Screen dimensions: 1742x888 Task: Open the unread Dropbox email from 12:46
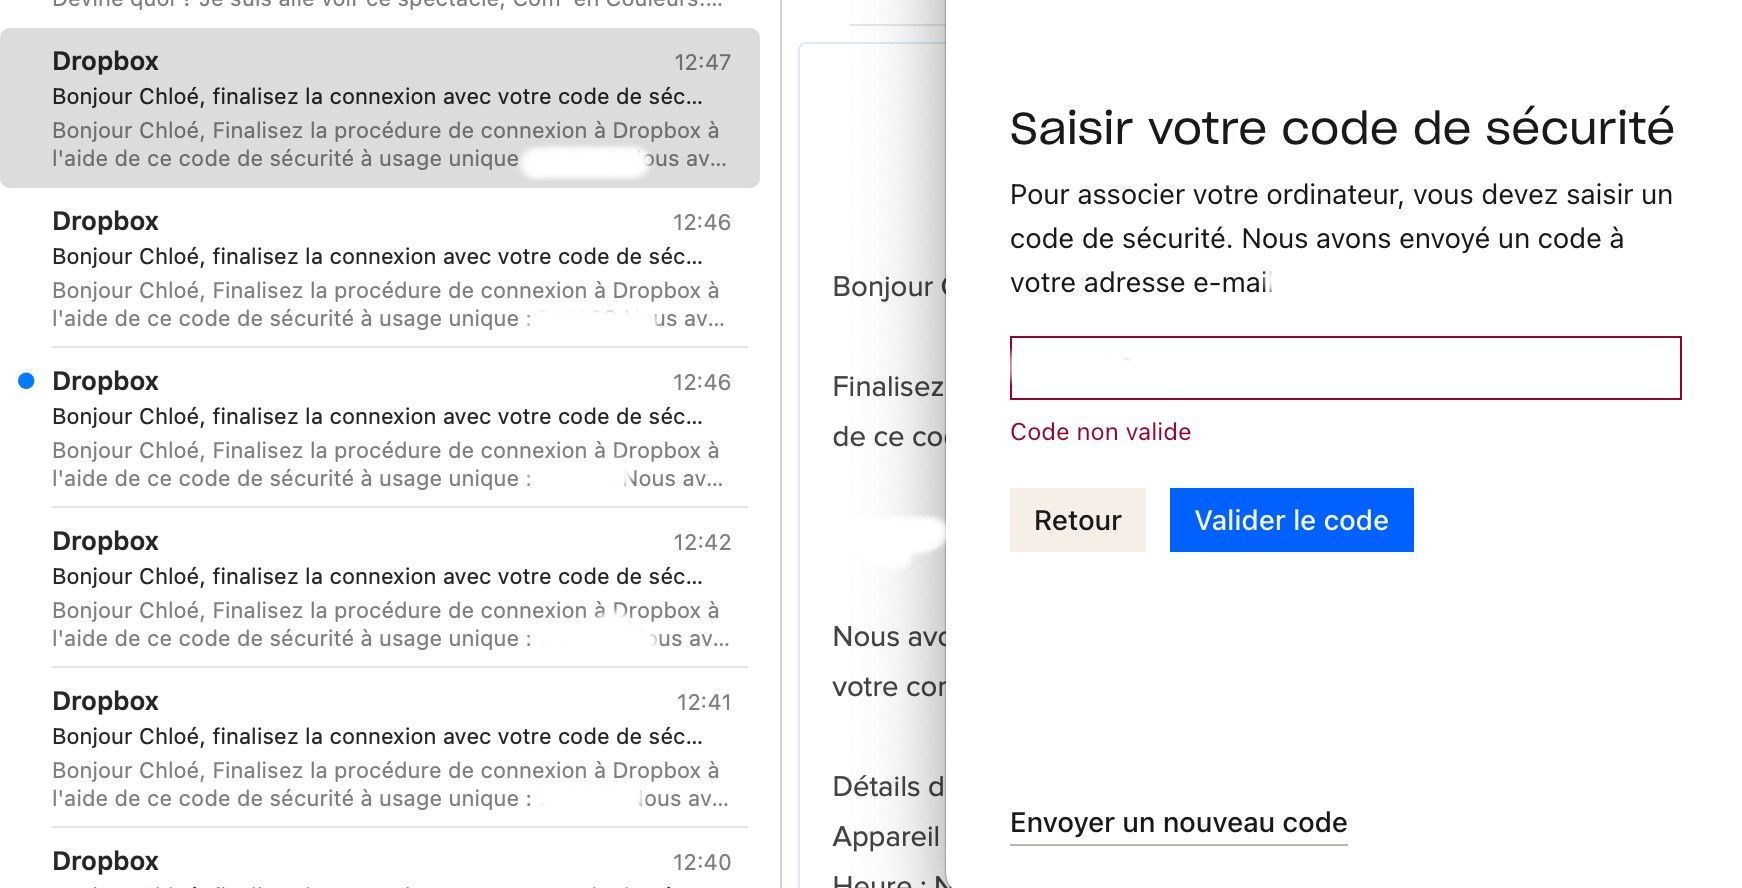point(380,428)
